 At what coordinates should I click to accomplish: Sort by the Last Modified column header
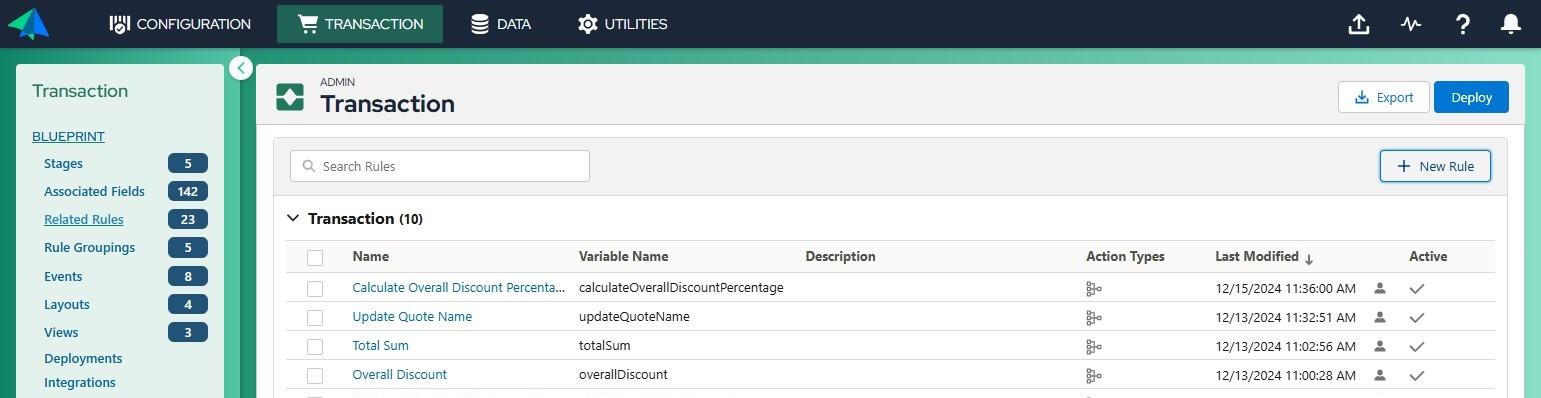1264,257
